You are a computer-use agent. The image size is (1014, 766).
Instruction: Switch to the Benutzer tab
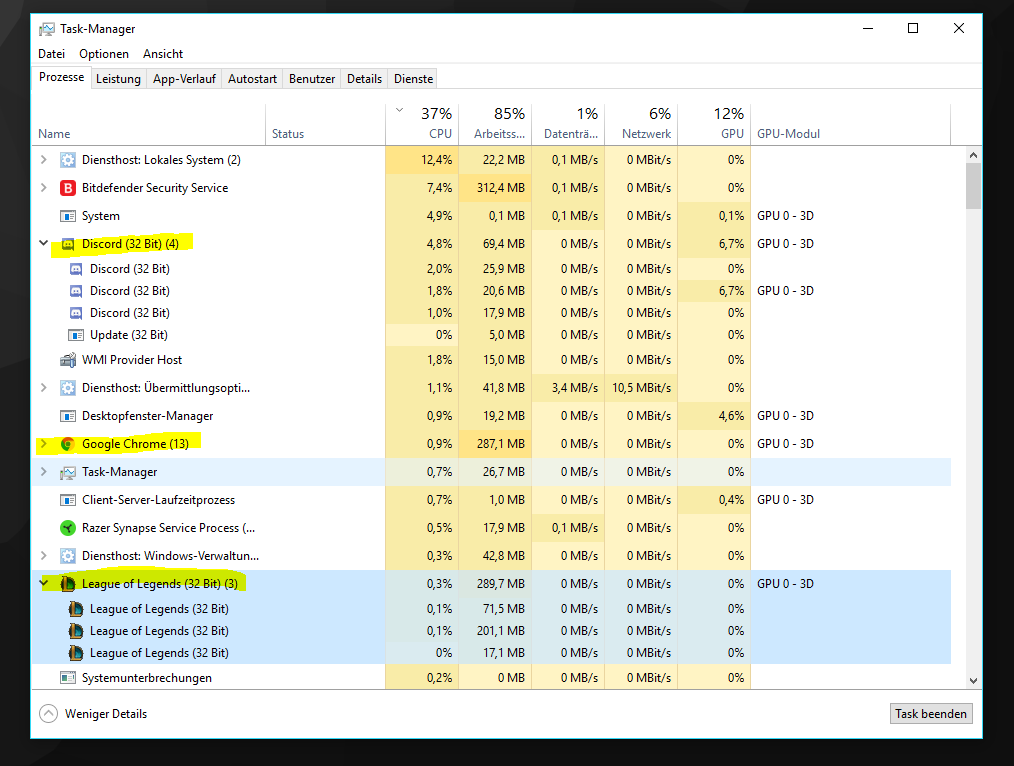coord(312,79)
